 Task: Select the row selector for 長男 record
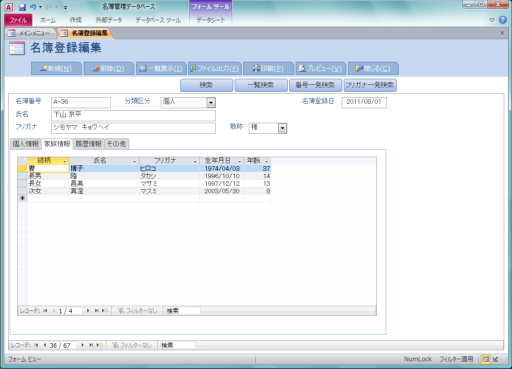click(x=22, y=176)
